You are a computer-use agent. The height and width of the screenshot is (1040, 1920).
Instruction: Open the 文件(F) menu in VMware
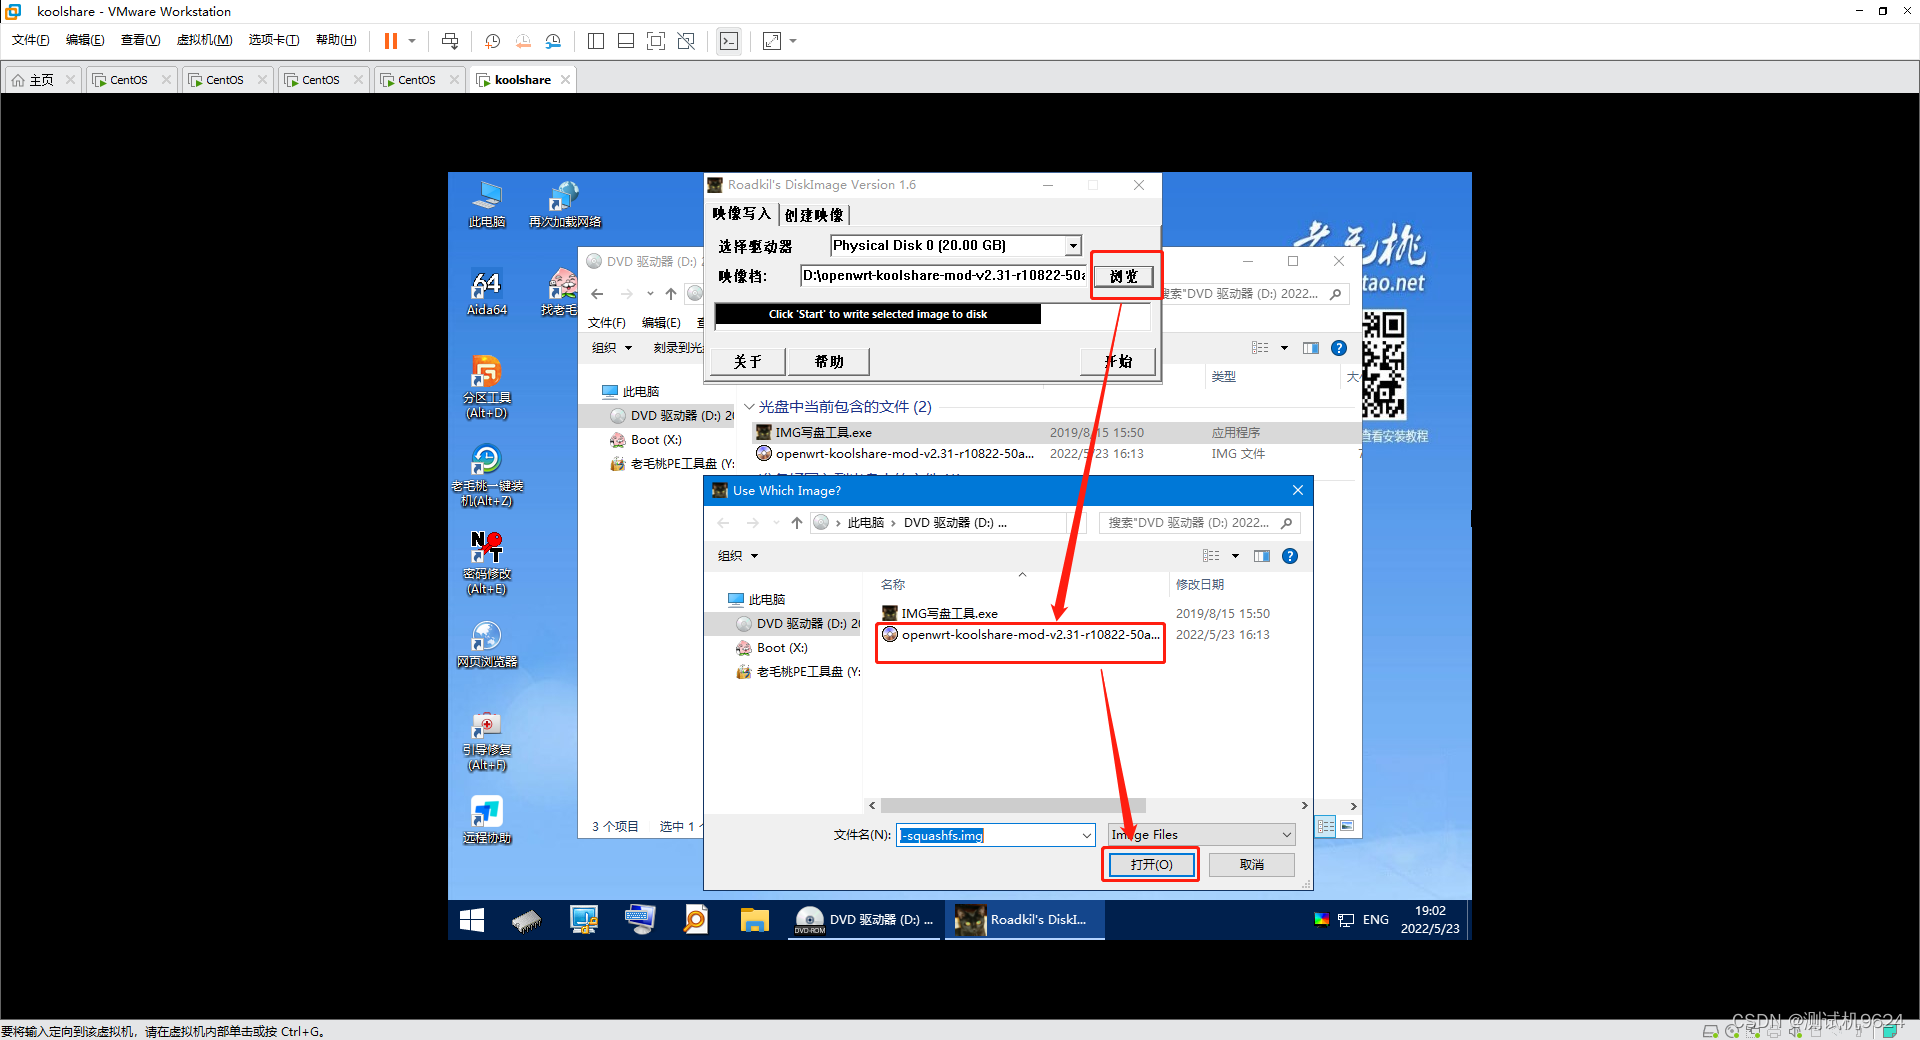coord(31,40)
